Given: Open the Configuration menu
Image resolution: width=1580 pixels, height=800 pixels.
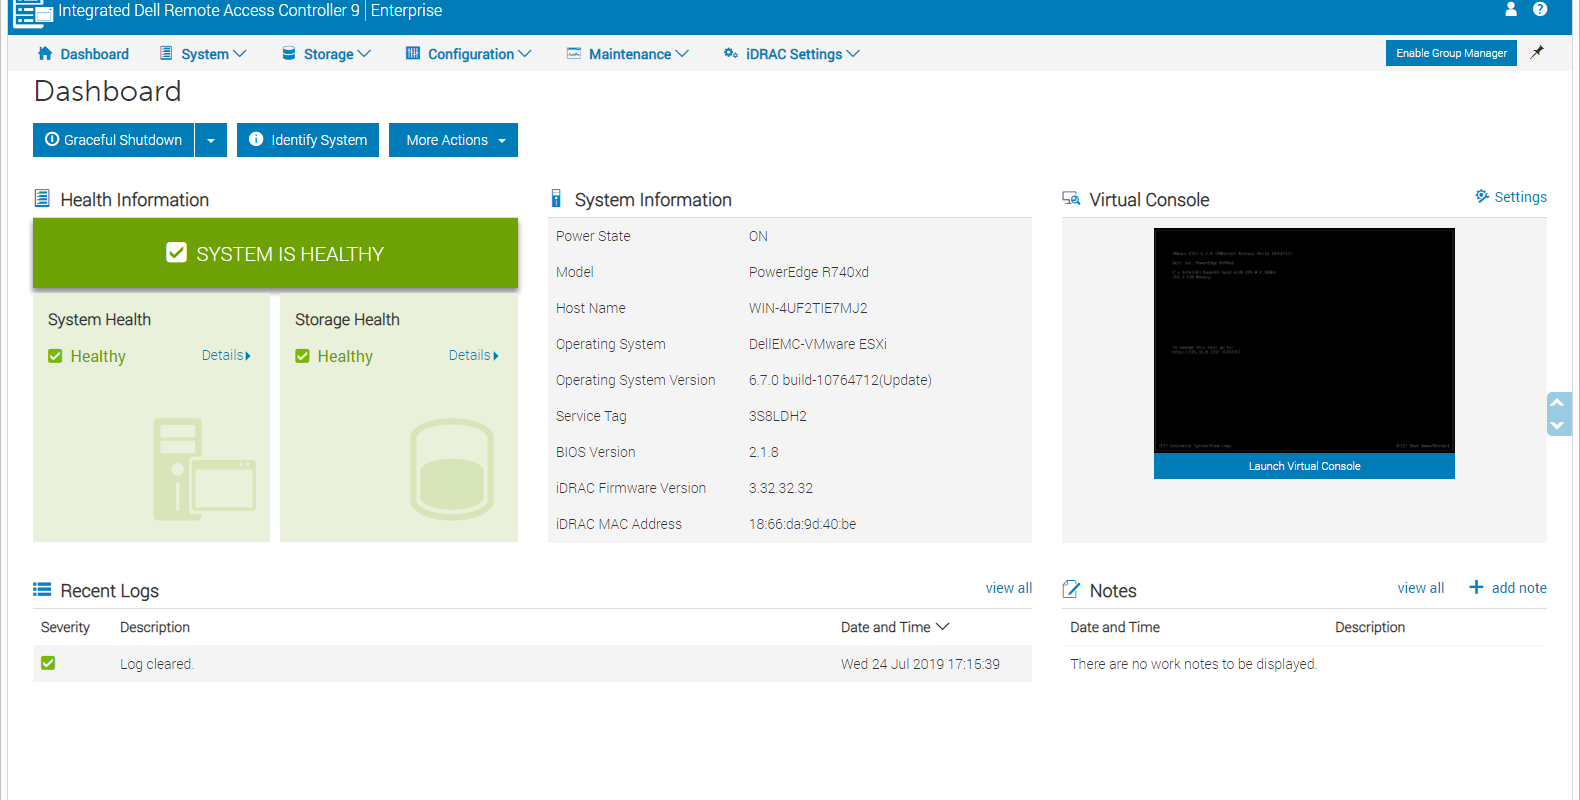Looking at the screenshot, I should pyautogui.click(x=469, y=54).
